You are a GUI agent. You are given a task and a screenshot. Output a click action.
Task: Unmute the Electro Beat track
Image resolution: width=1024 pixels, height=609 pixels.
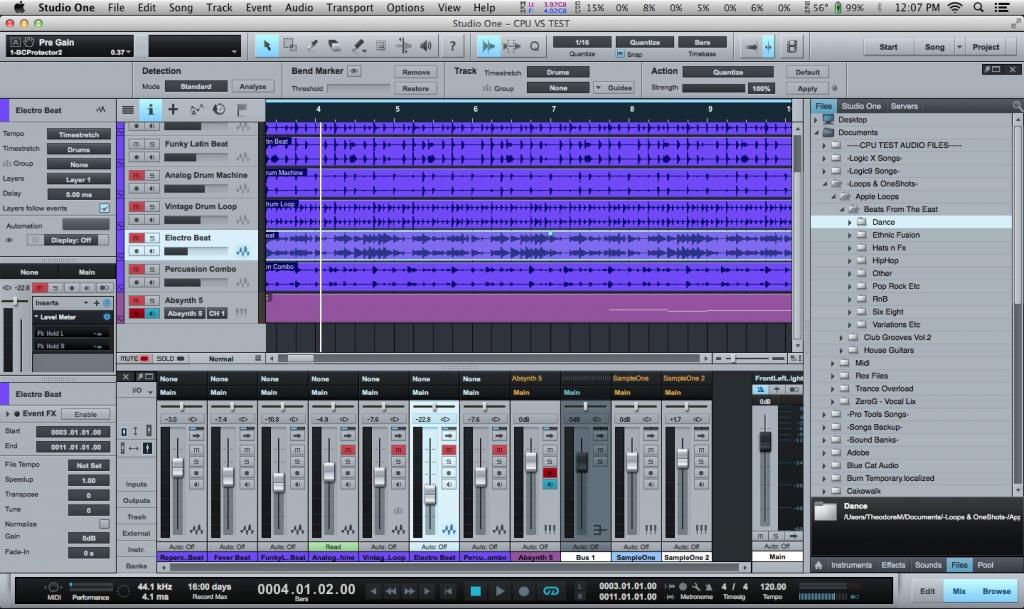tap(136, 238)
